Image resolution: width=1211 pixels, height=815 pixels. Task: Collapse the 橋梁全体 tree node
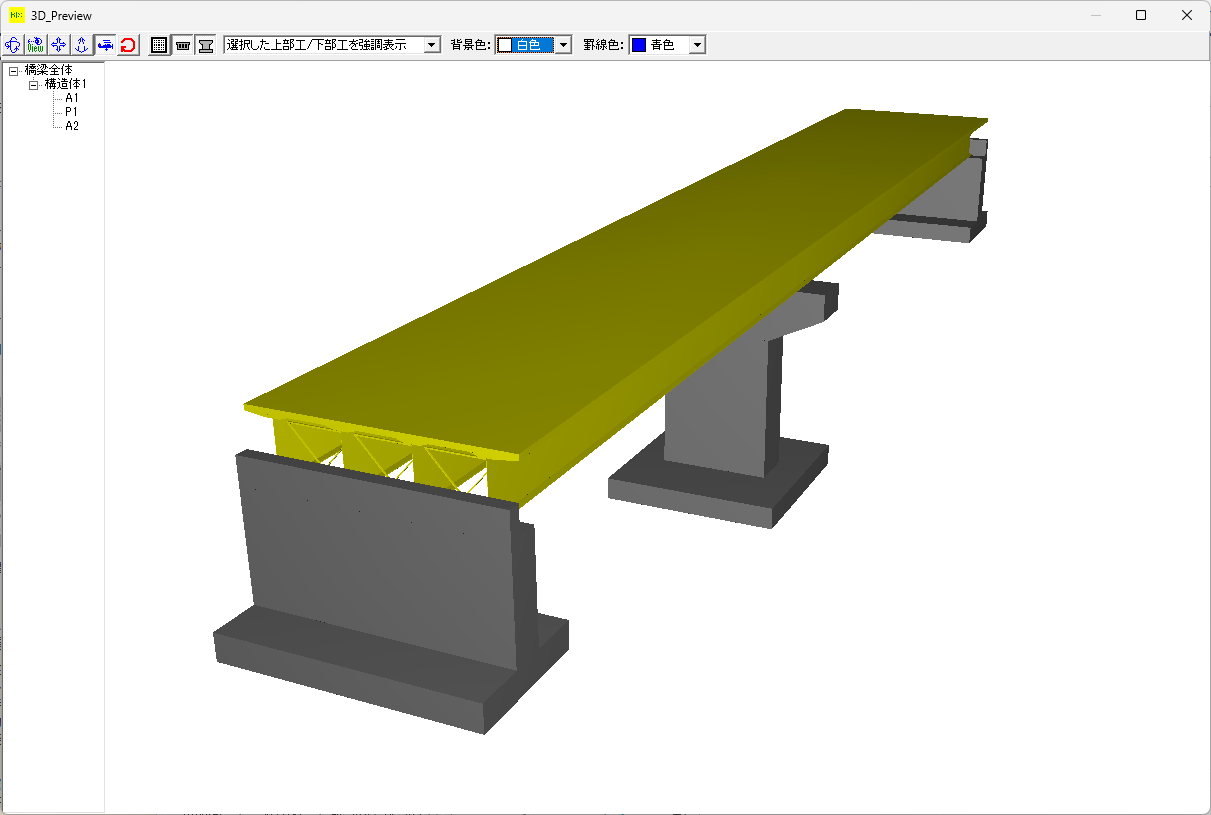point(14,70)
